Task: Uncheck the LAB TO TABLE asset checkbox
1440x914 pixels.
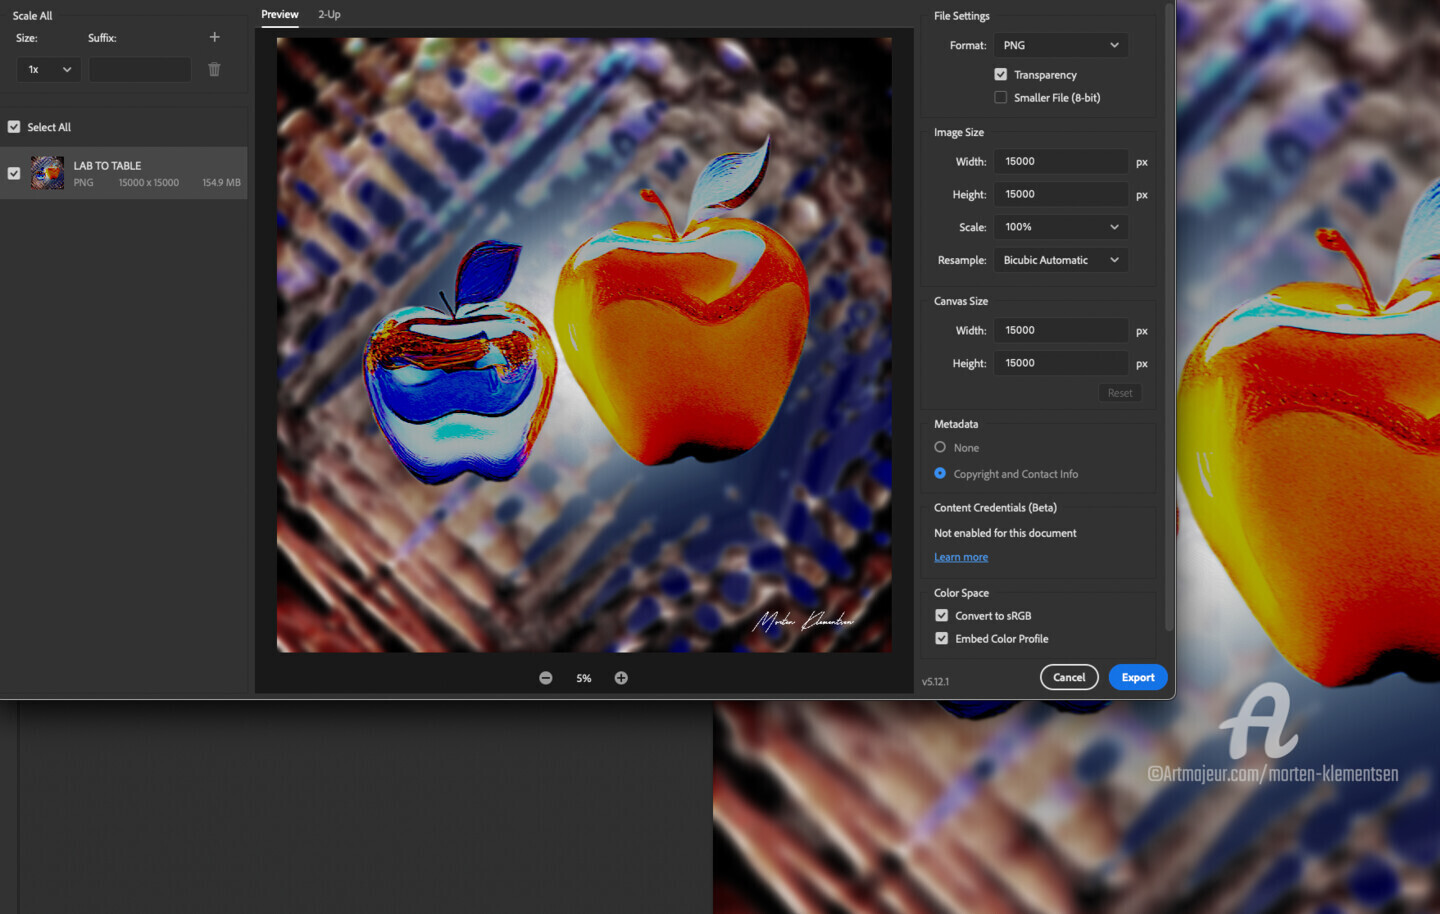Action: pyautogui.click(x=14, y=173)
